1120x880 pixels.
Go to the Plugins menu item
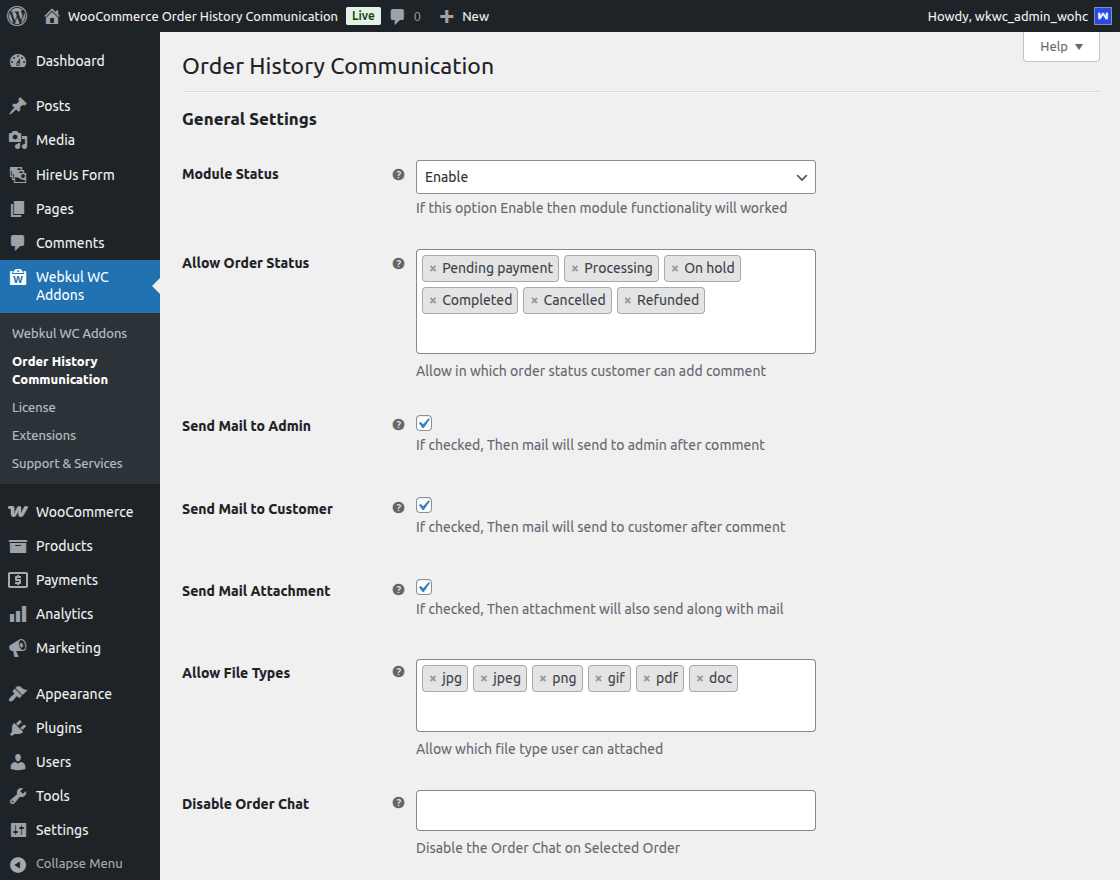[x=59, y=728]
